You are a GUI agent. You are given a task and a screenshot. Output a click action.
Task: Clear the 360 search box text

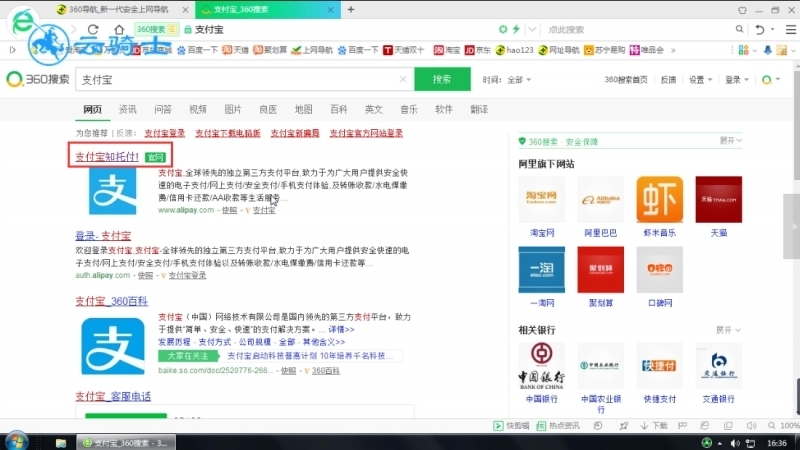pyautogui.click(x=403, y=79)
